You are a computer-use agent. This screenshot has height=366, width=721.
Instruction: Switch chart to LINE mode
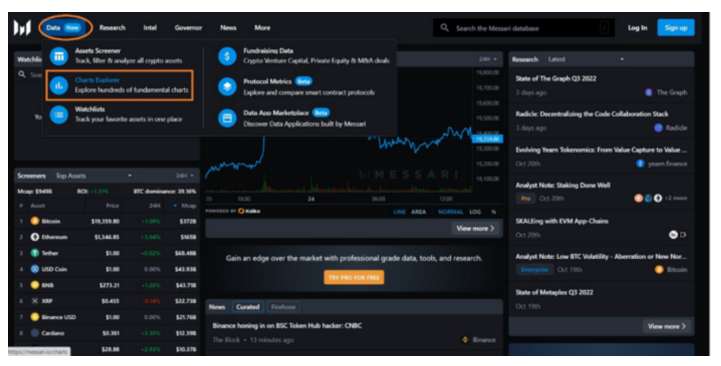click(x=400, y=212)
